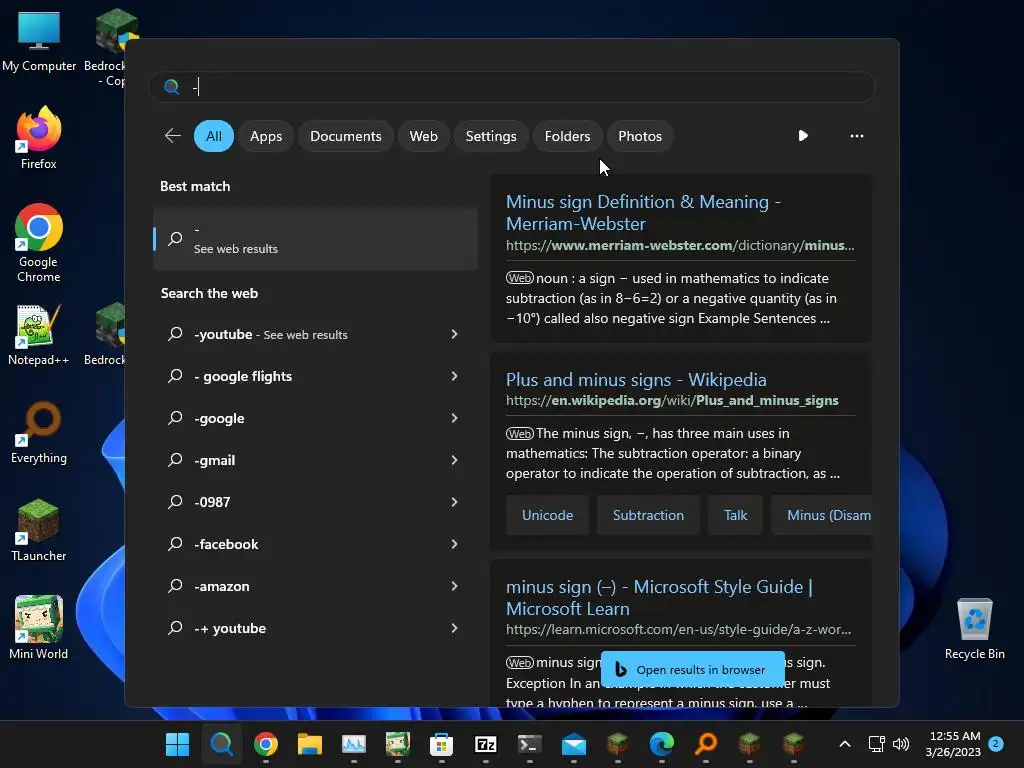Image resolution: width=1024 pixels, height=768 pixels.
Task: Expand the -gmail suggestion arrow
Action: coord(455,460)
